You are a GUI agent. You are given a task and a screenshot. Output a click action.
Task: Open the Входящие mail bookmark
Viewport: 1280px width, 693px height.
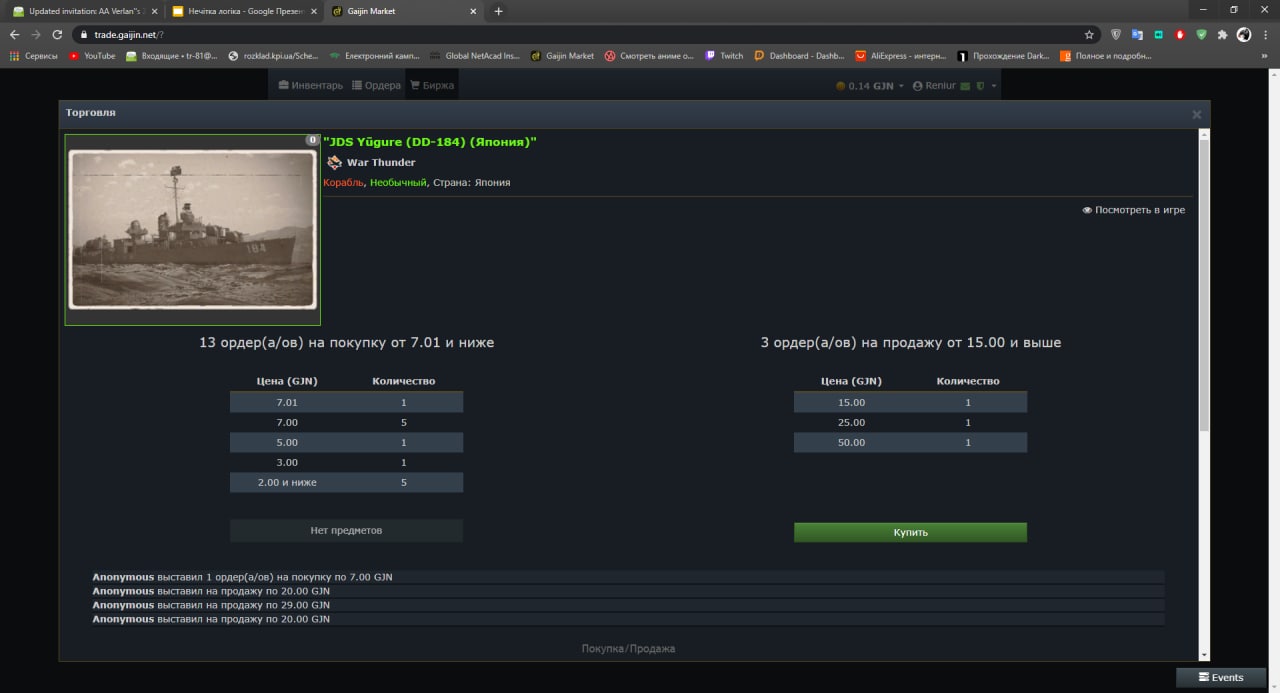pos(172,56)
